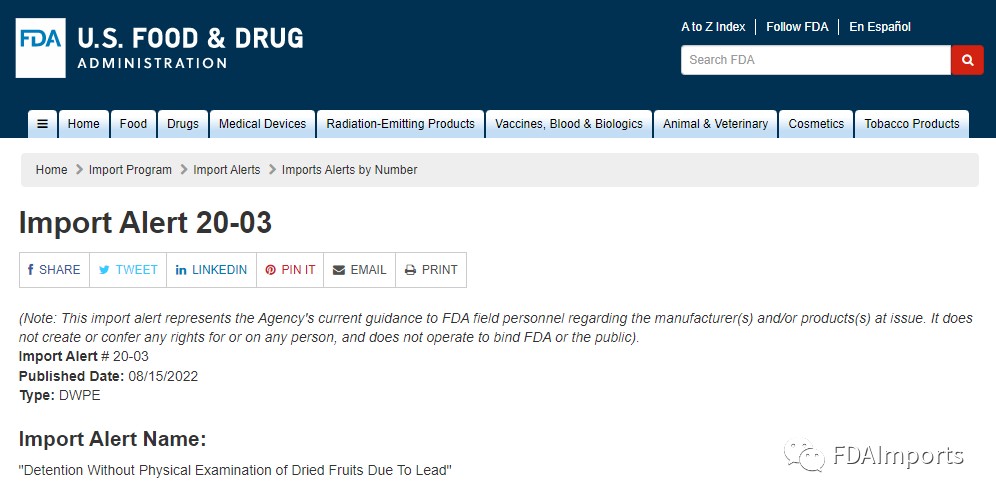996x501 pixels.
Task: Share the alert on LinkedIn
Action: [x=211, y=270]
